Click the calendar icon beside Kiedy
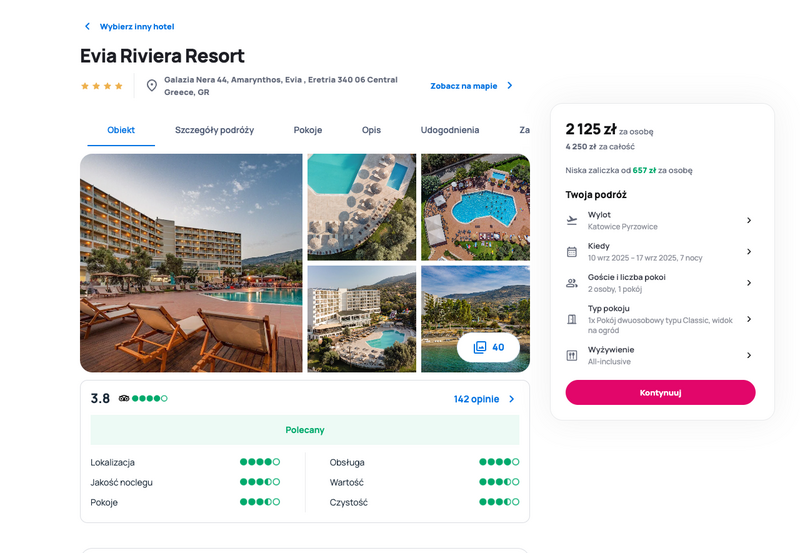 point(572,252)
